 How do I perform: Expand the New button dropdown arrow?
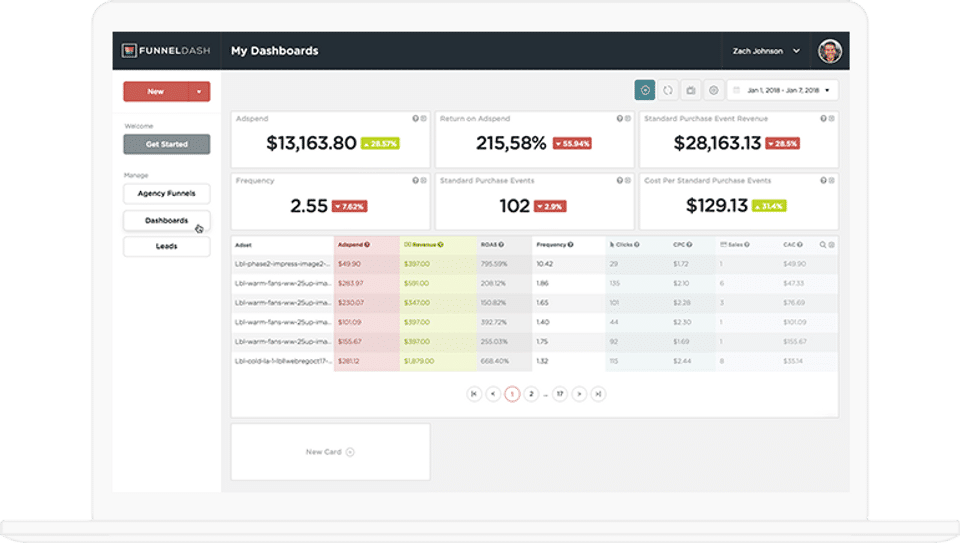pos(199,92)
